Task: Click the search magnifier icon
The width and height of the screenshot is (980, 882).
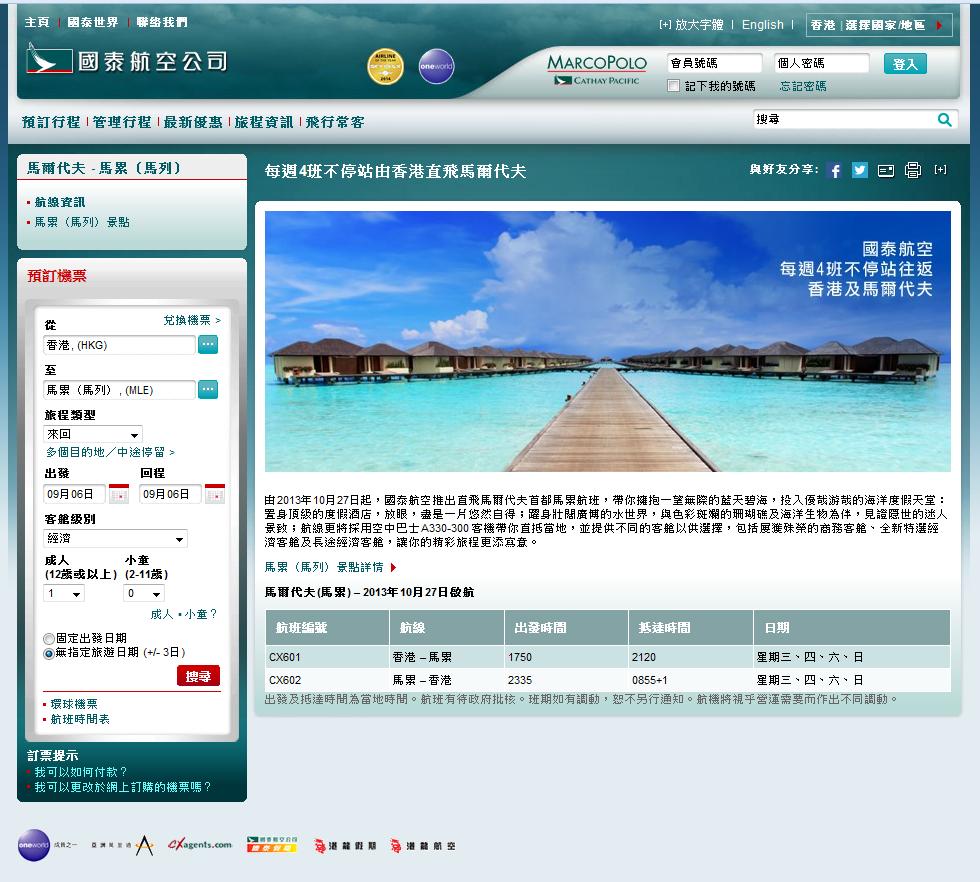Action: coord(944,119)
